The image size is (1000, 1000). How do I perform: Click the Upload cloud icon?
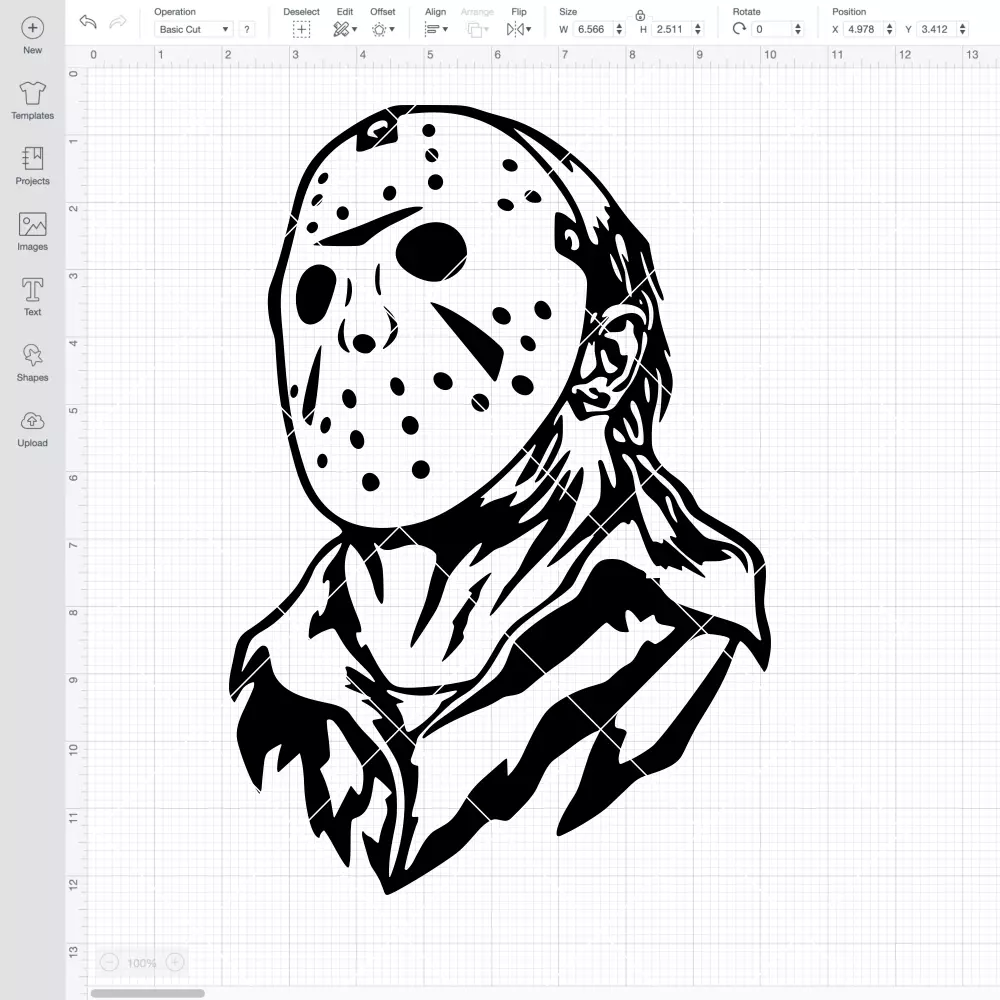[x=33, y=421]
